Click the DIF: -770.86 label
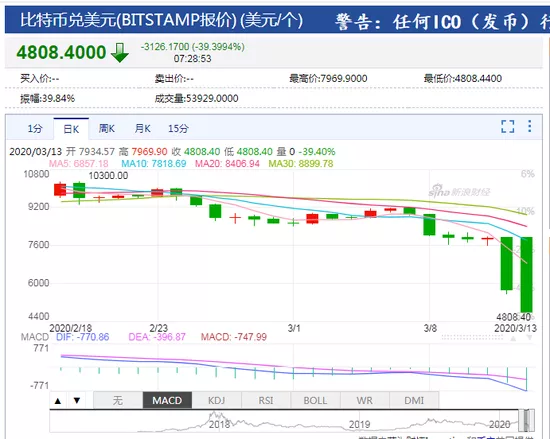This screenshot has height=439, width=550. pos(83,337)
